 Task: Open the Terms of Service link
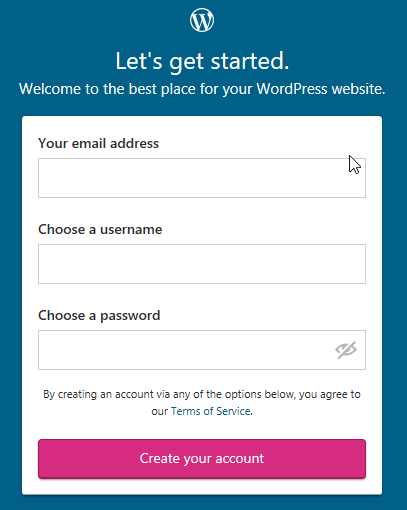coord(211,411)
